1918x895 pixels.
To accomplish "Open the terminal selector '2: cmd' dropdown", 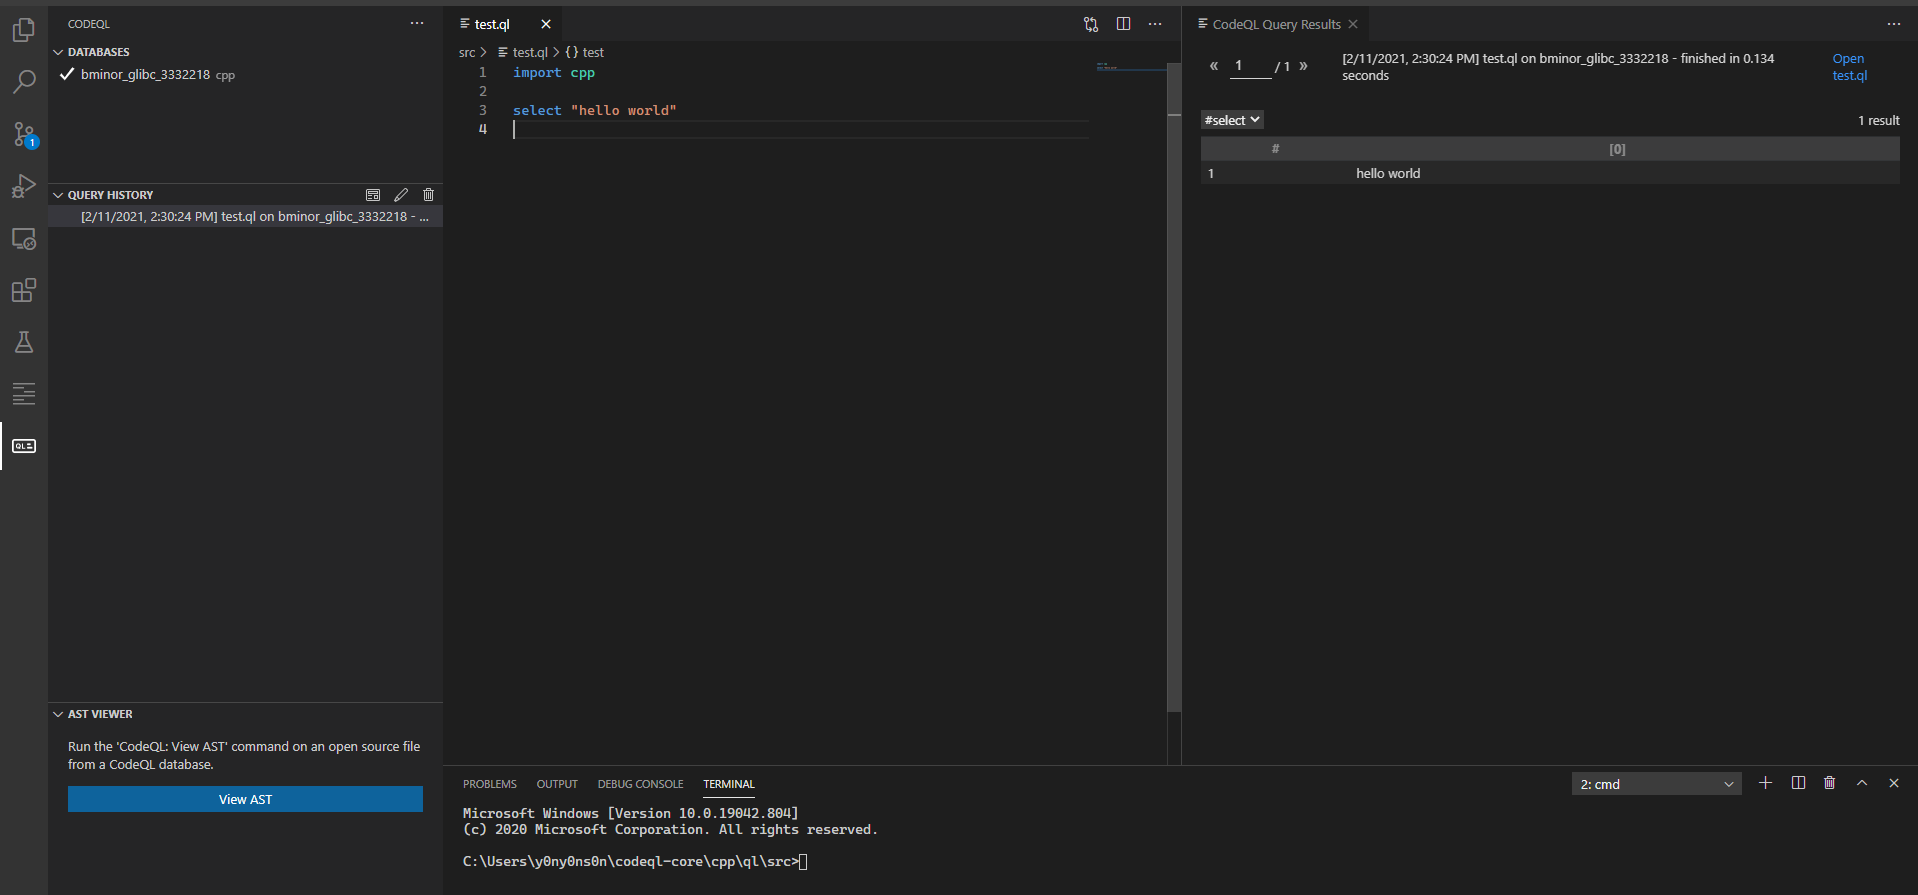I will [1656, 784].
